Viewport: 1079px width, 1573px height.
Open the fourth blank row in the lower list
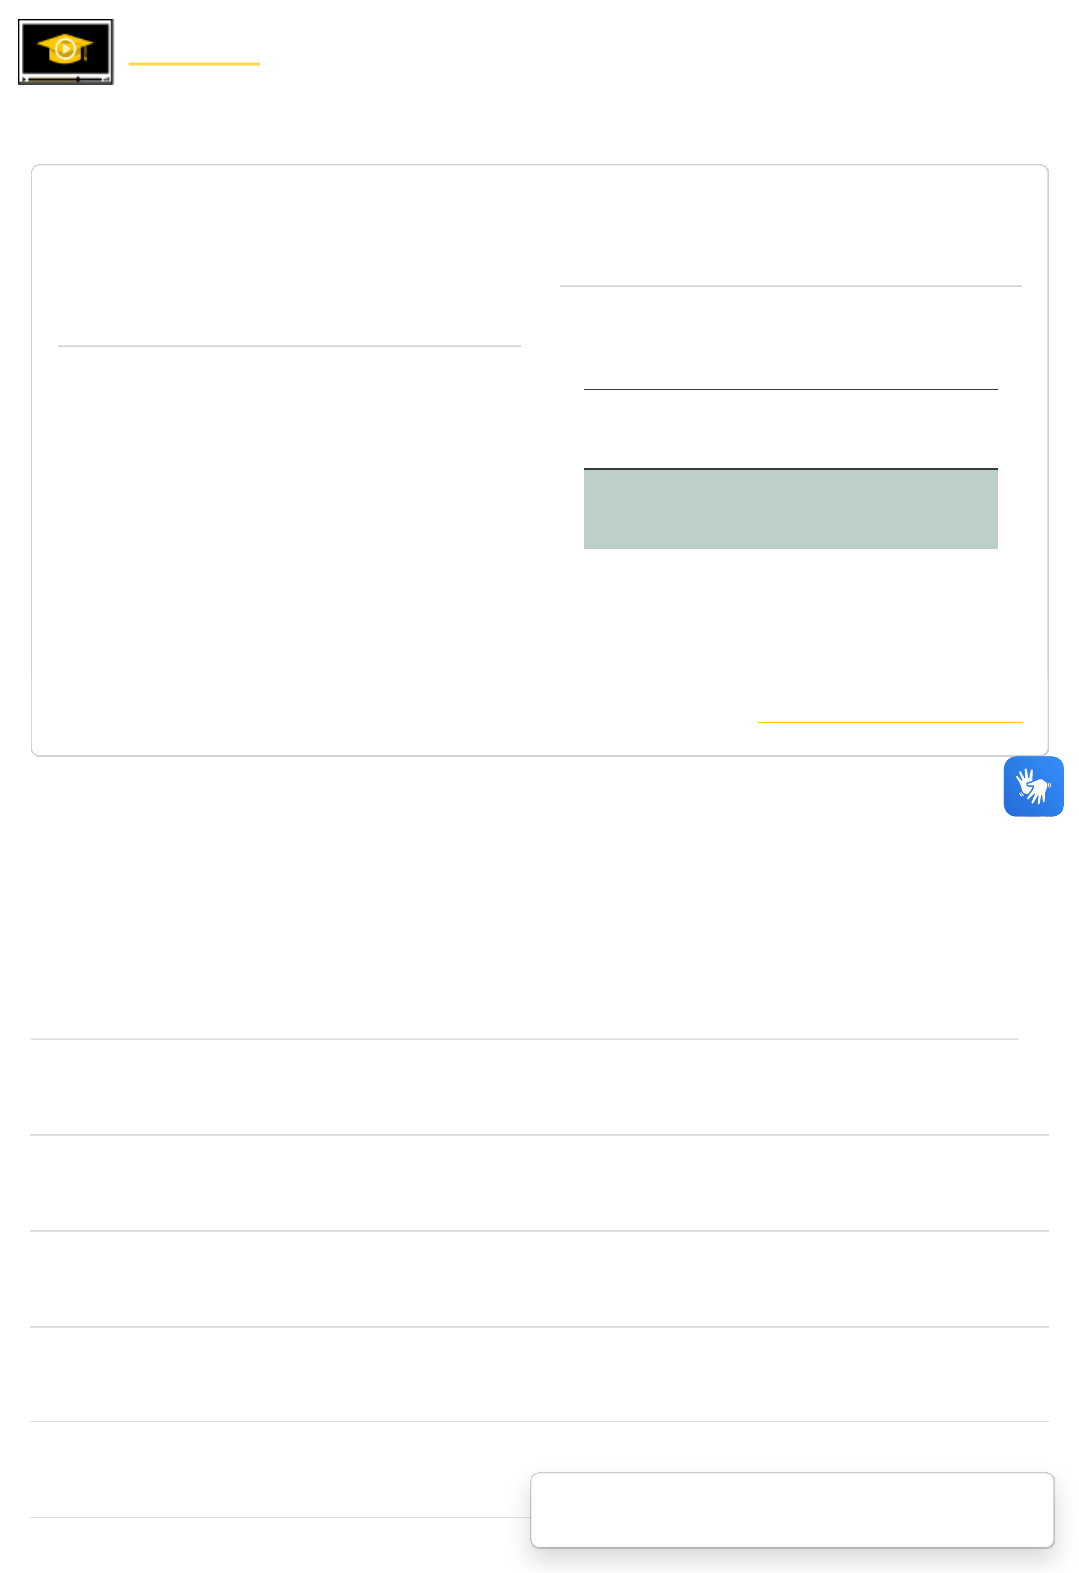(x=539, y=1375)
